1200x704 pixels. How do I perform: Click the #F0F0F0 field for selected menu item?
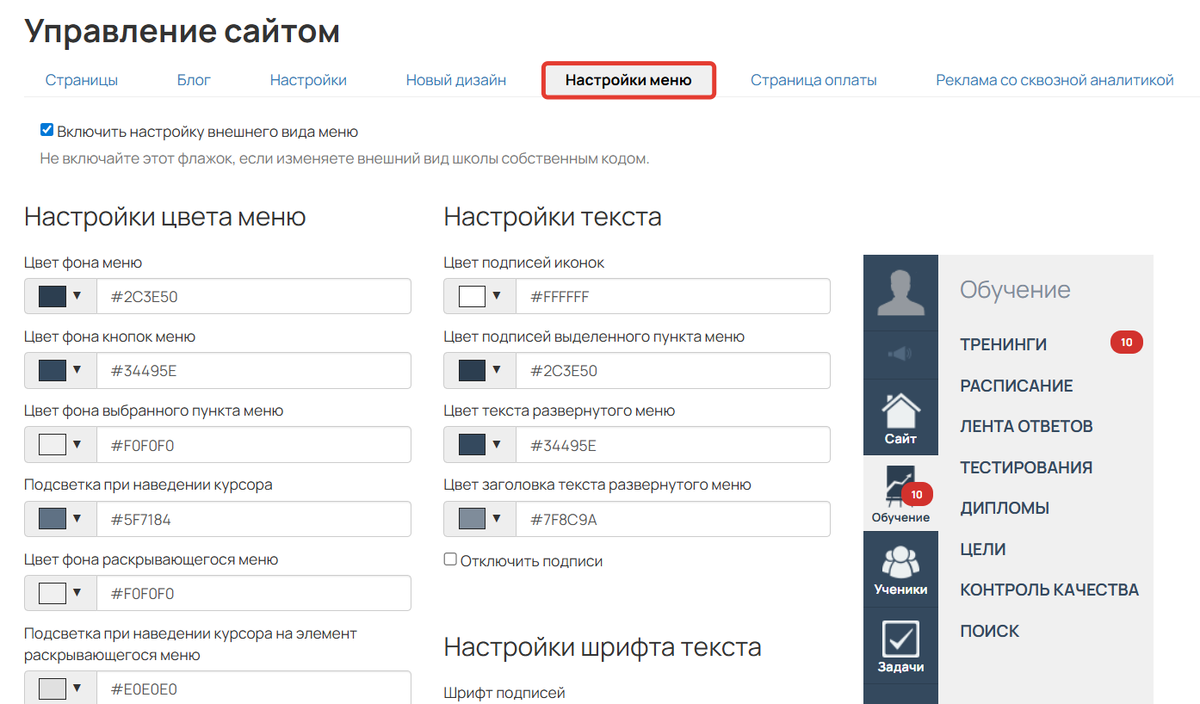click(x=254, y=444)
